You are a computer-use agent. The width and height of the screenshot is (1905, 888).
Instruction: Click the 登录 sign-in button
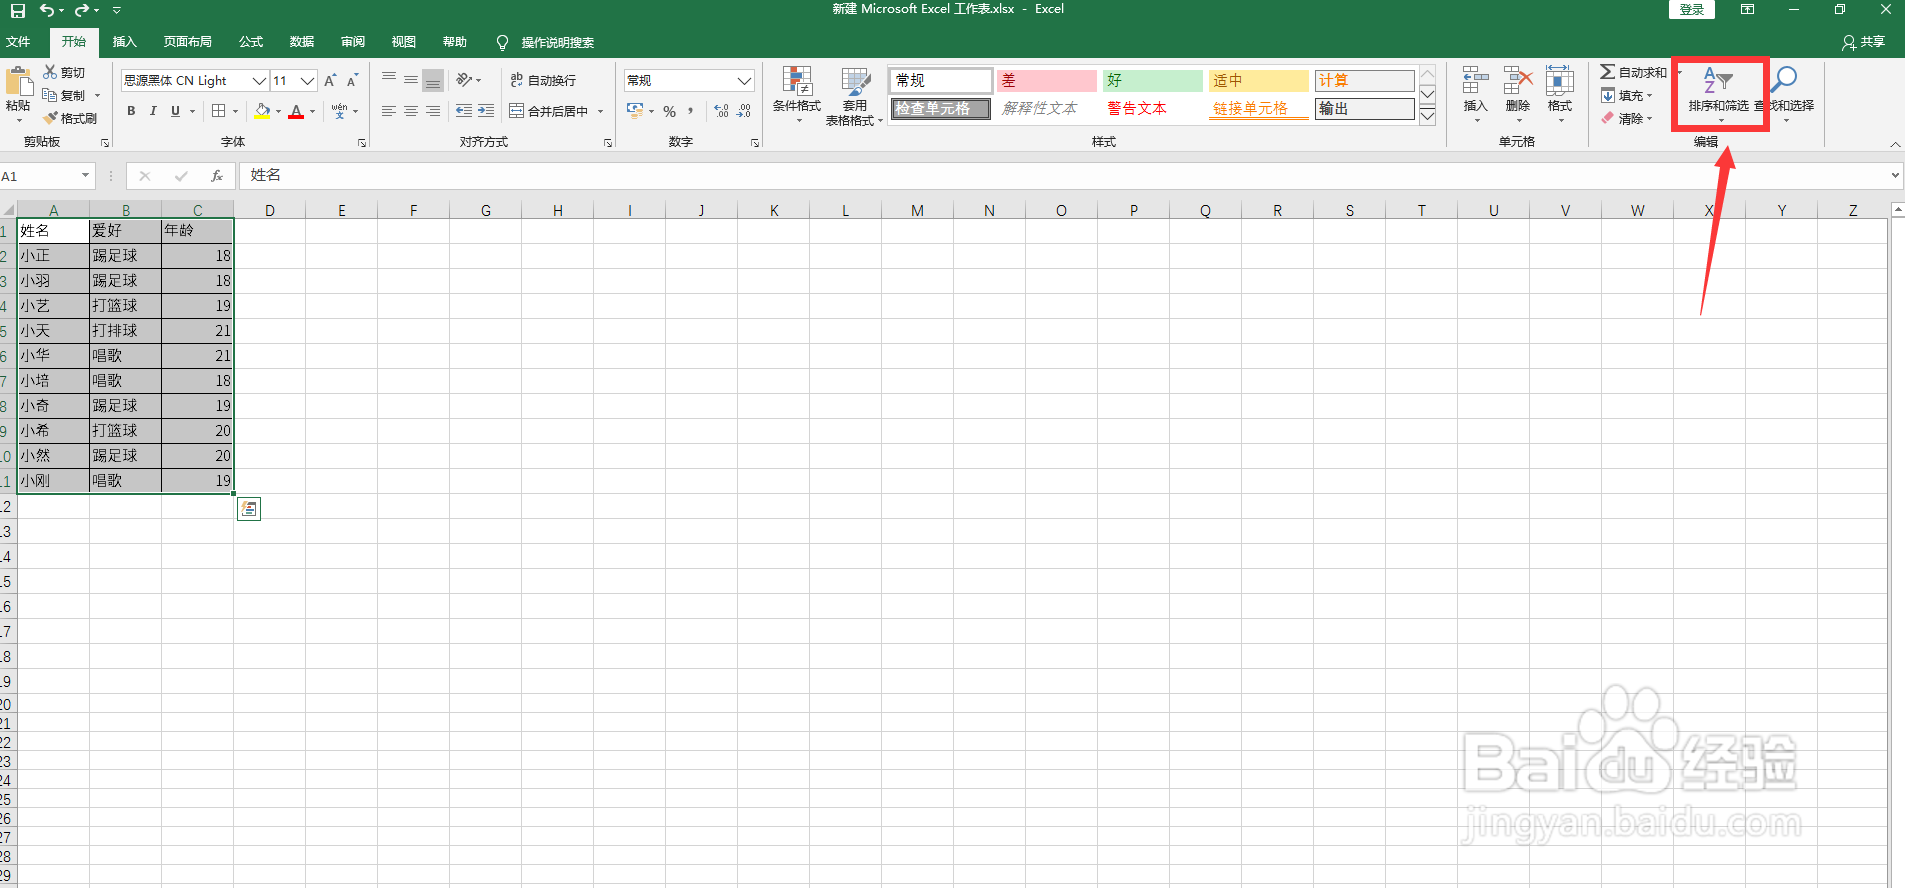pyautogui.click(x=1692, y=10)
